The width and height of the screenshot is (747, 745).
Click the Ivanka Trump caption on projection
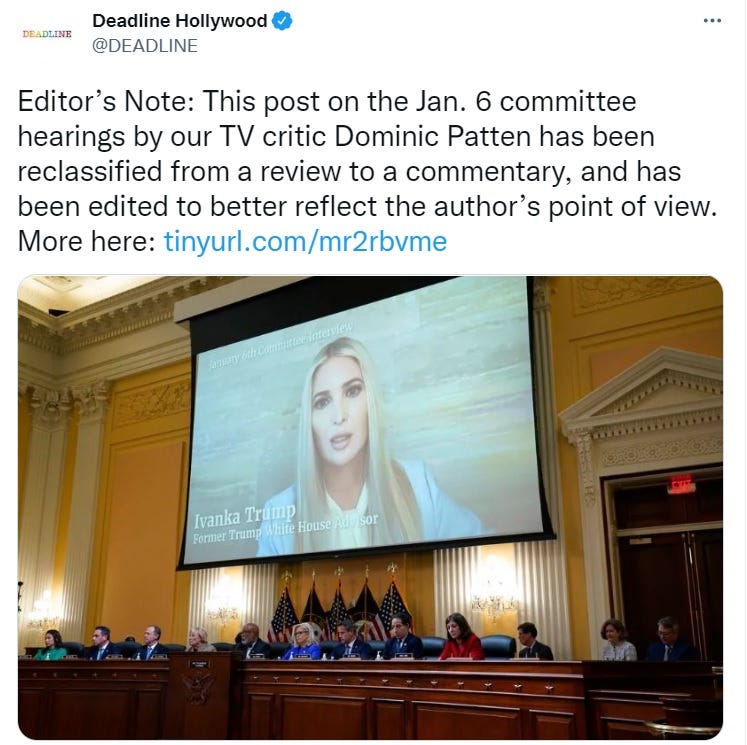(x=245, y=516)
